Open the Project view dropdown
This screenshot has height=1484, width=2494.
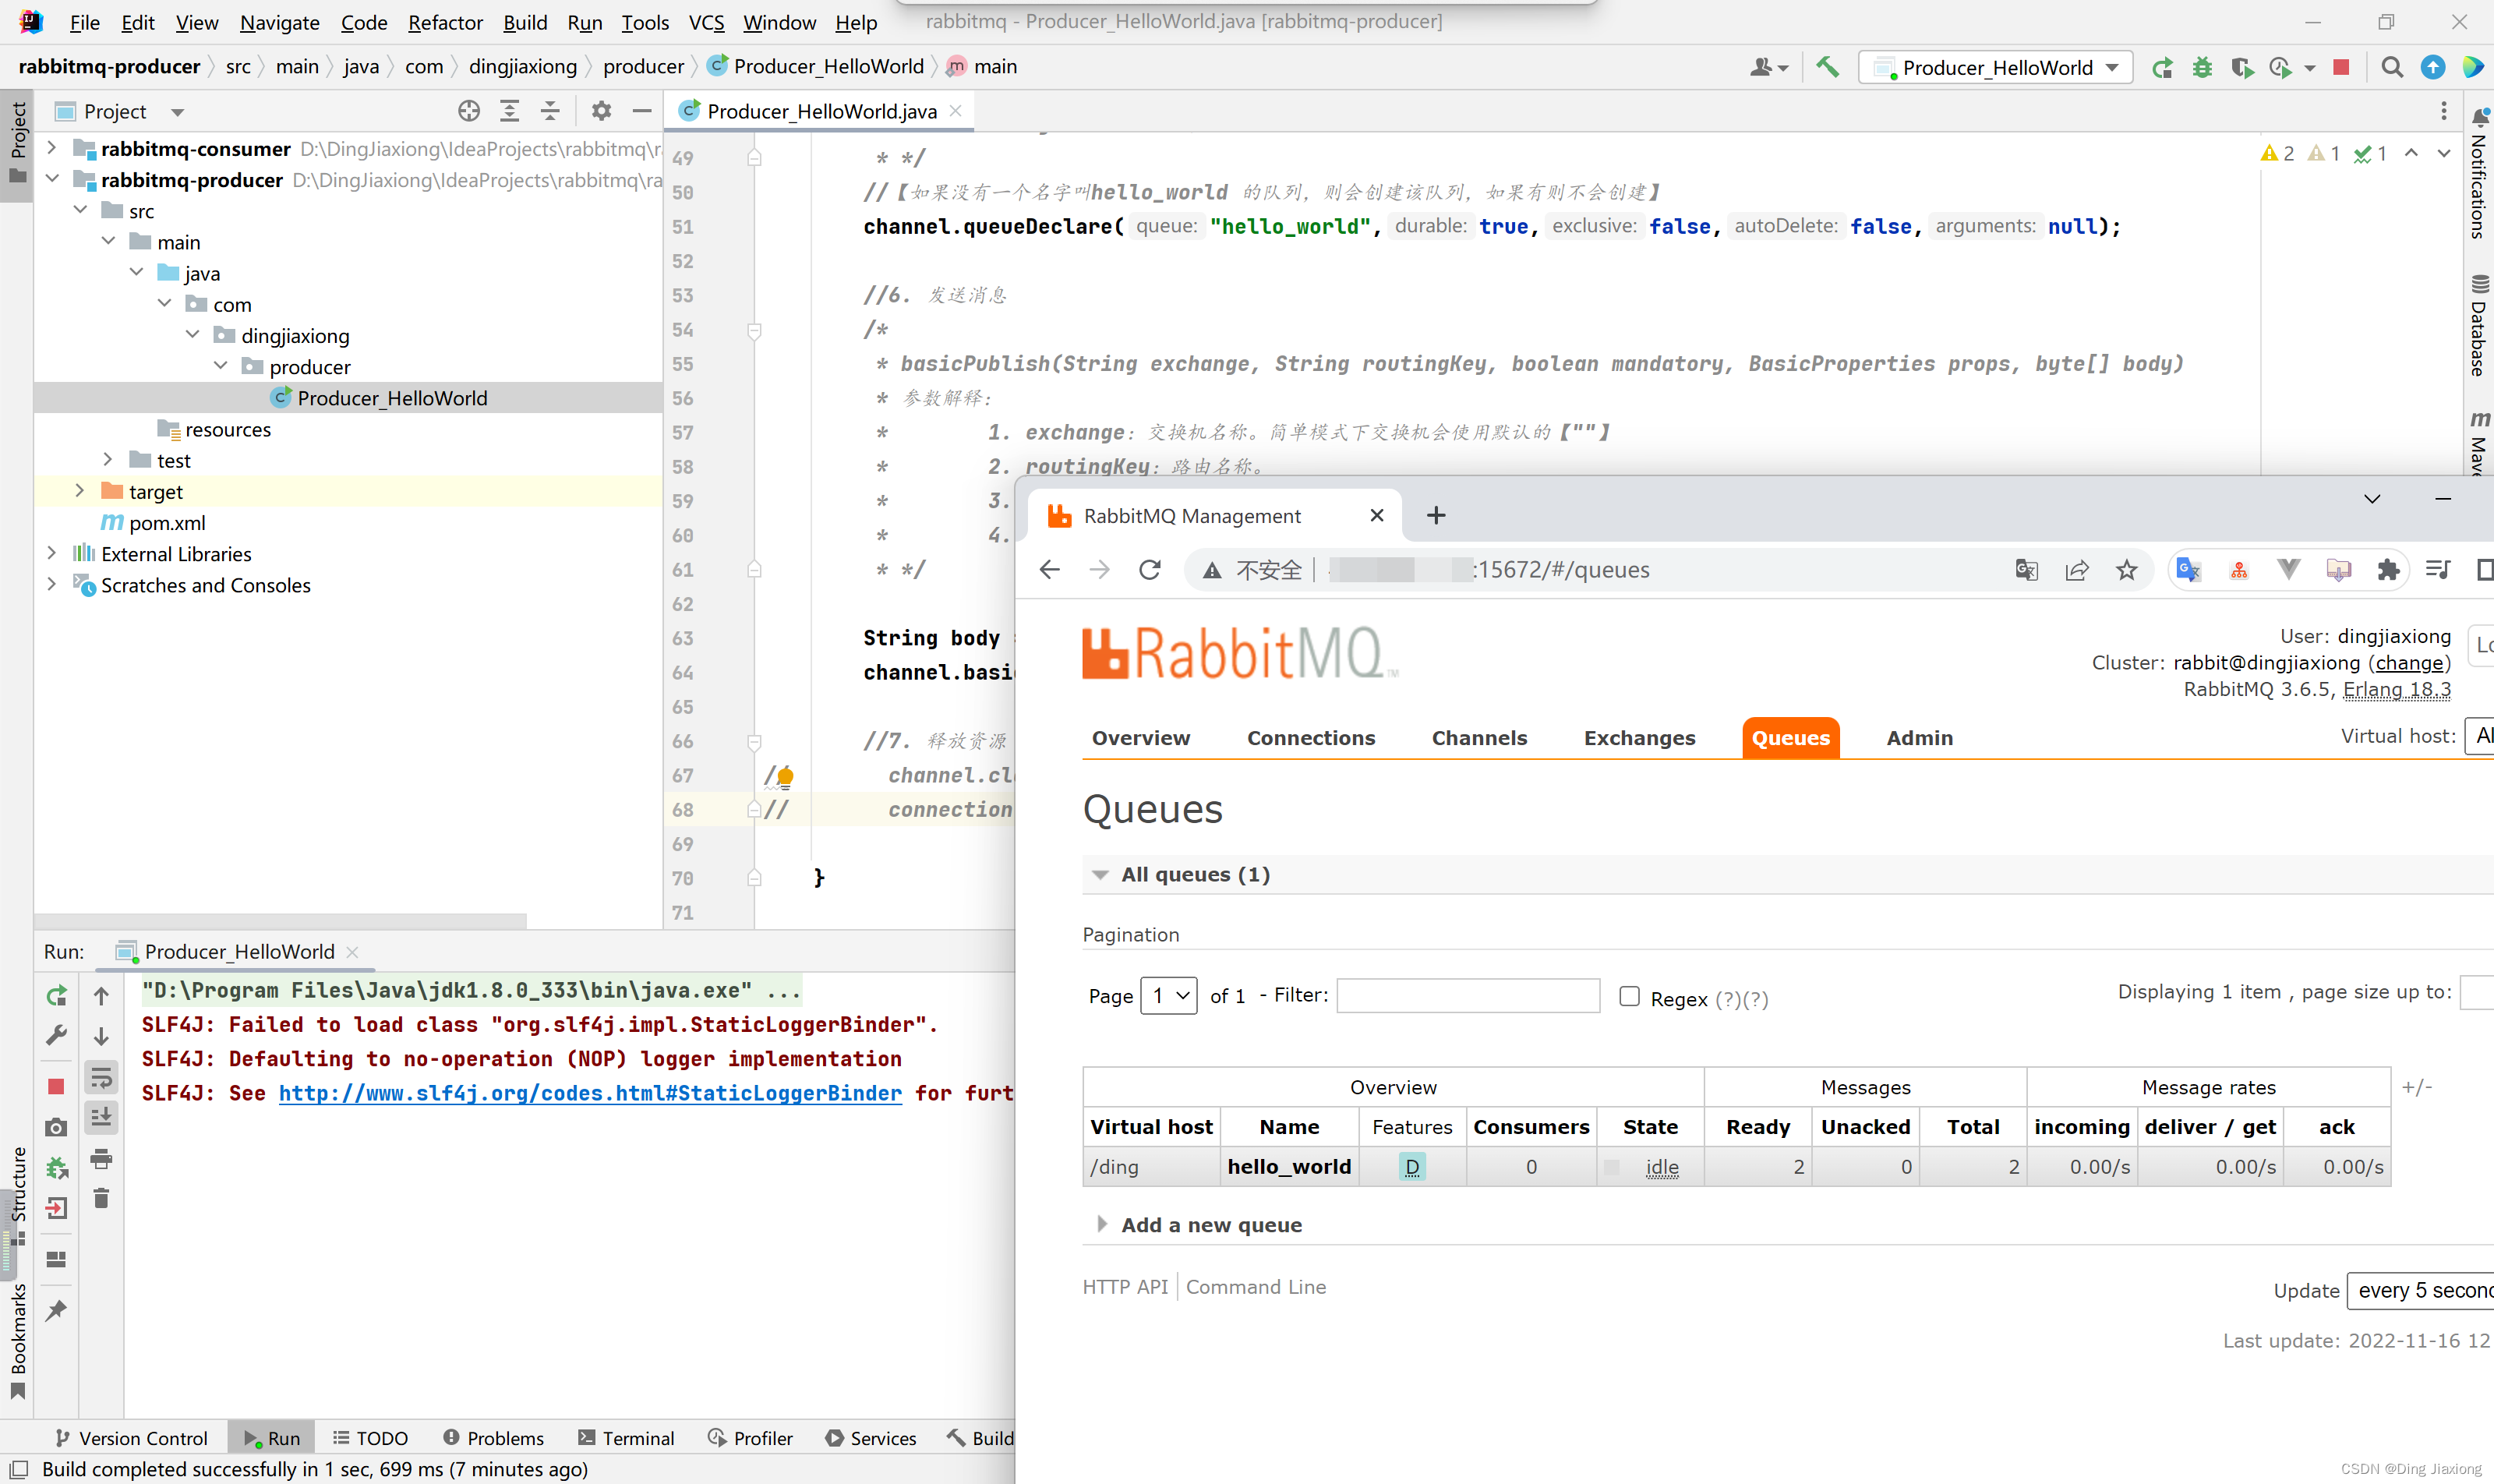pos(177,112)
